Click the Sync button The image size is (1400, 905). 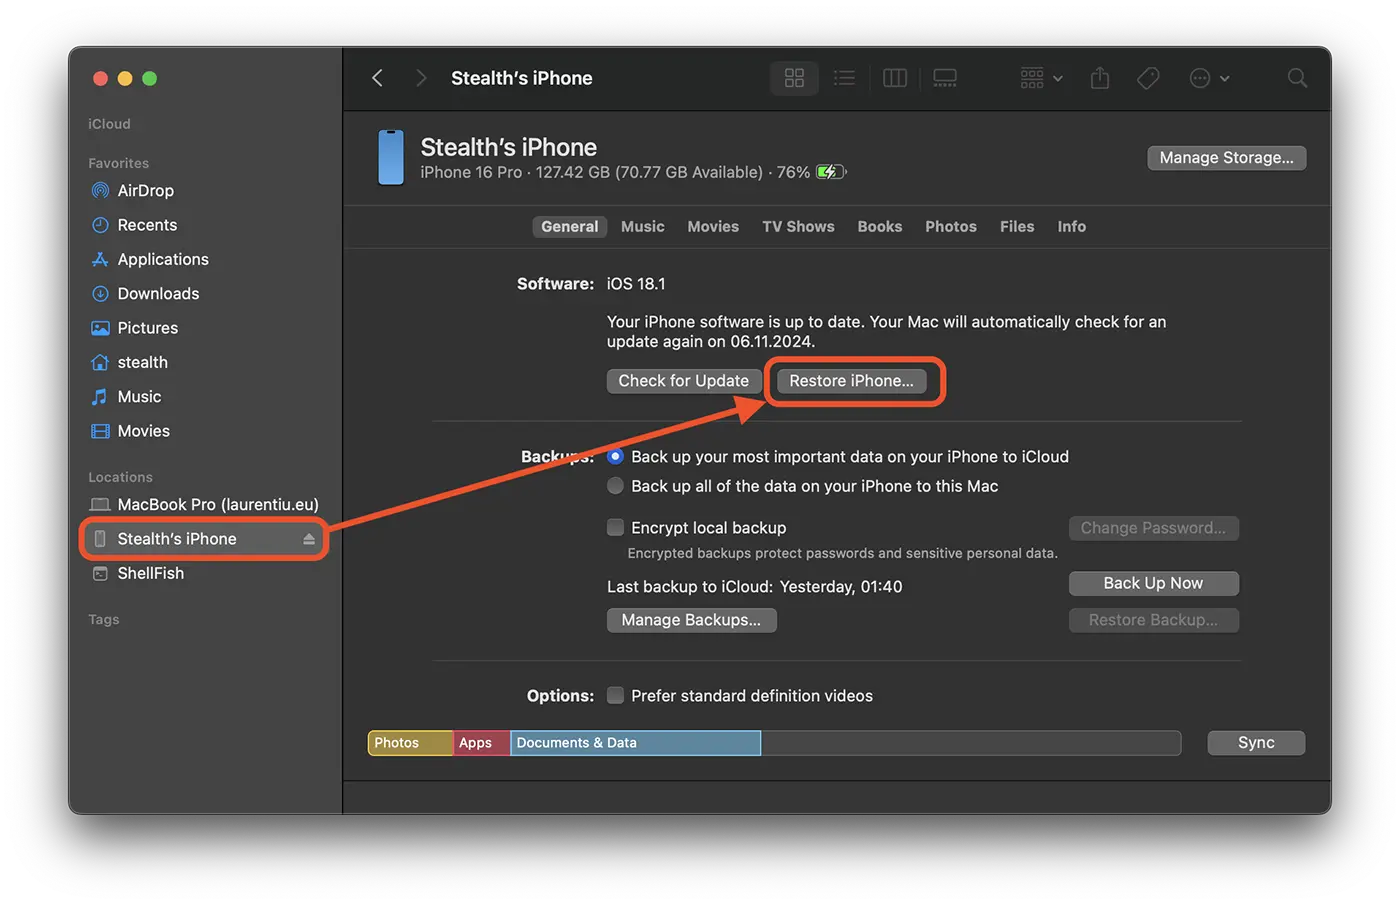pyautogui.click(x=1256, y=743)
